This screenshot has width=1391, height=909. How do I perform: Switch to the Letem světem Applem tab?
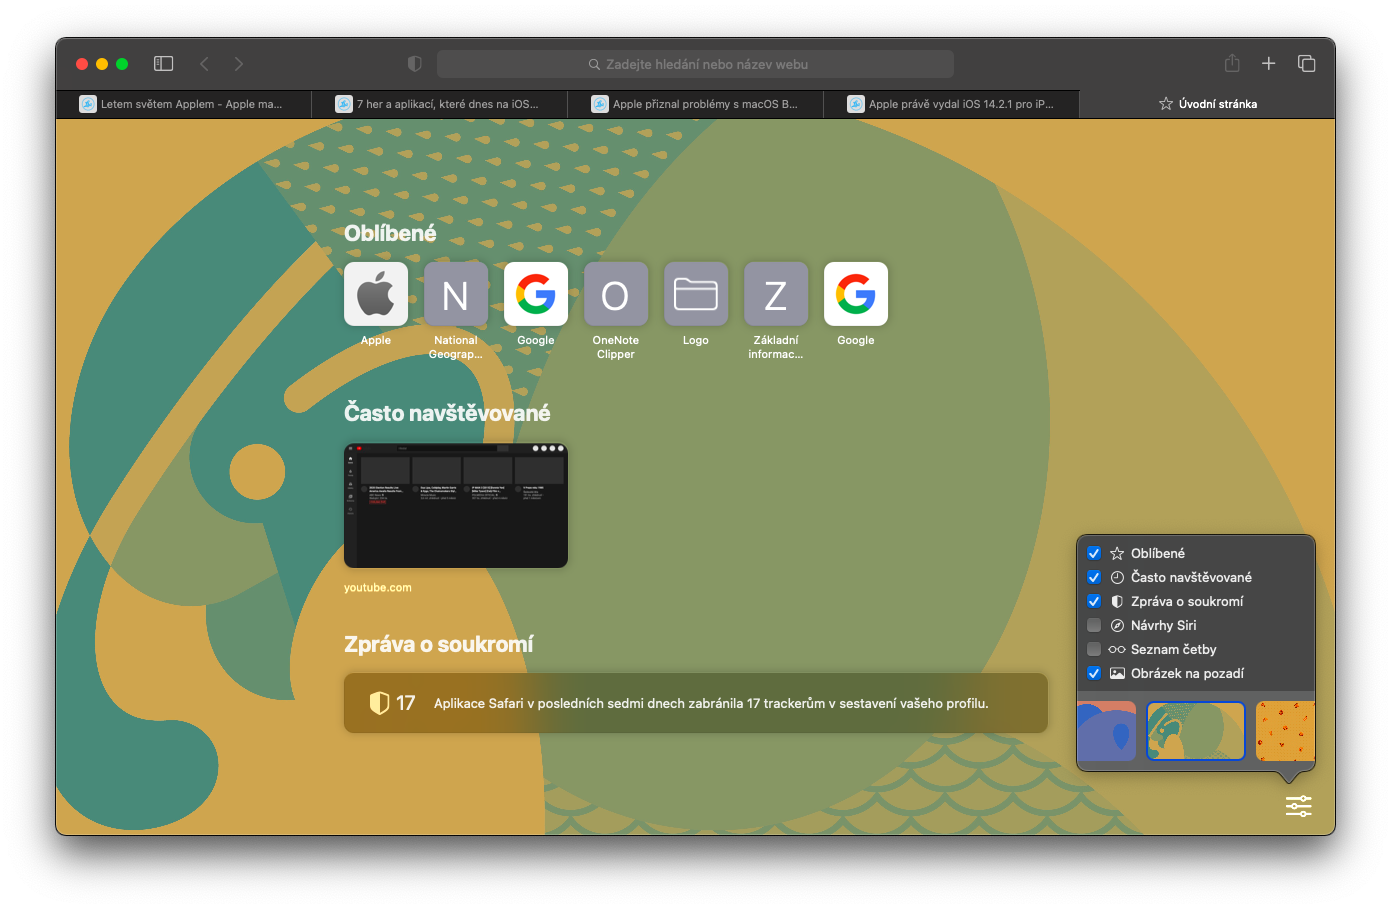pyautogui.click(x=184, y=104)
